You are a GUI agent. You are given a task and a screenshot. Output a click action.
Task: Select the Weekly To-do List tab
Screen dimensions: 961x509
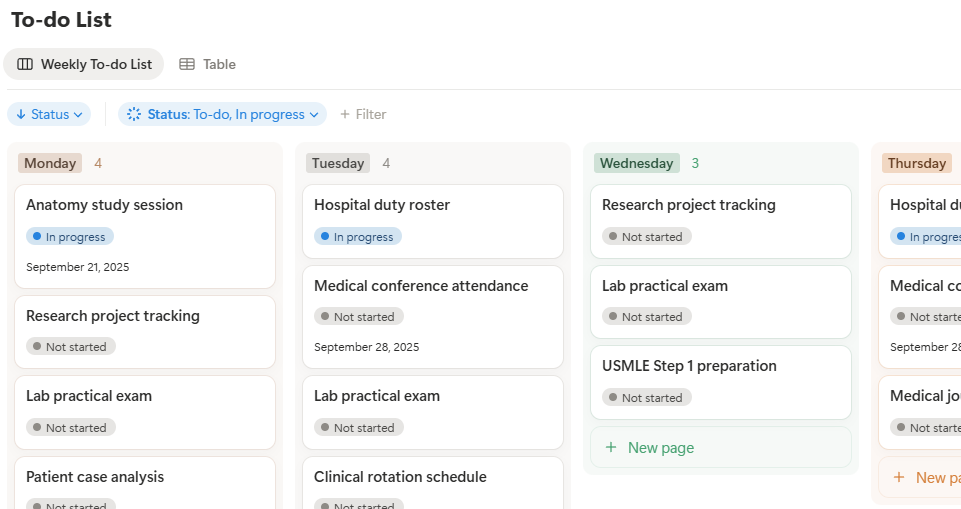pyautogui.click(x=84, y=64)
